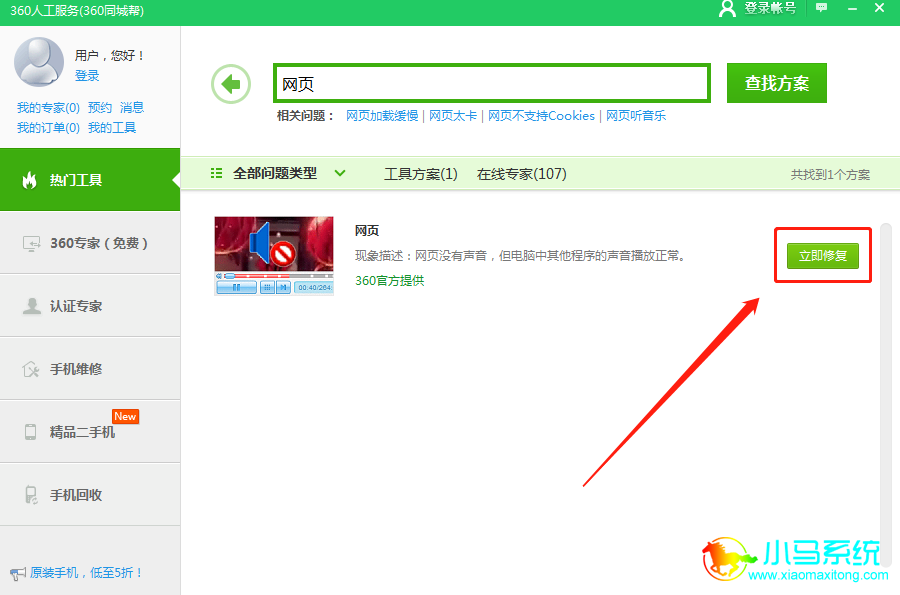Open 手机回收 sidebar item

(90, 495)
